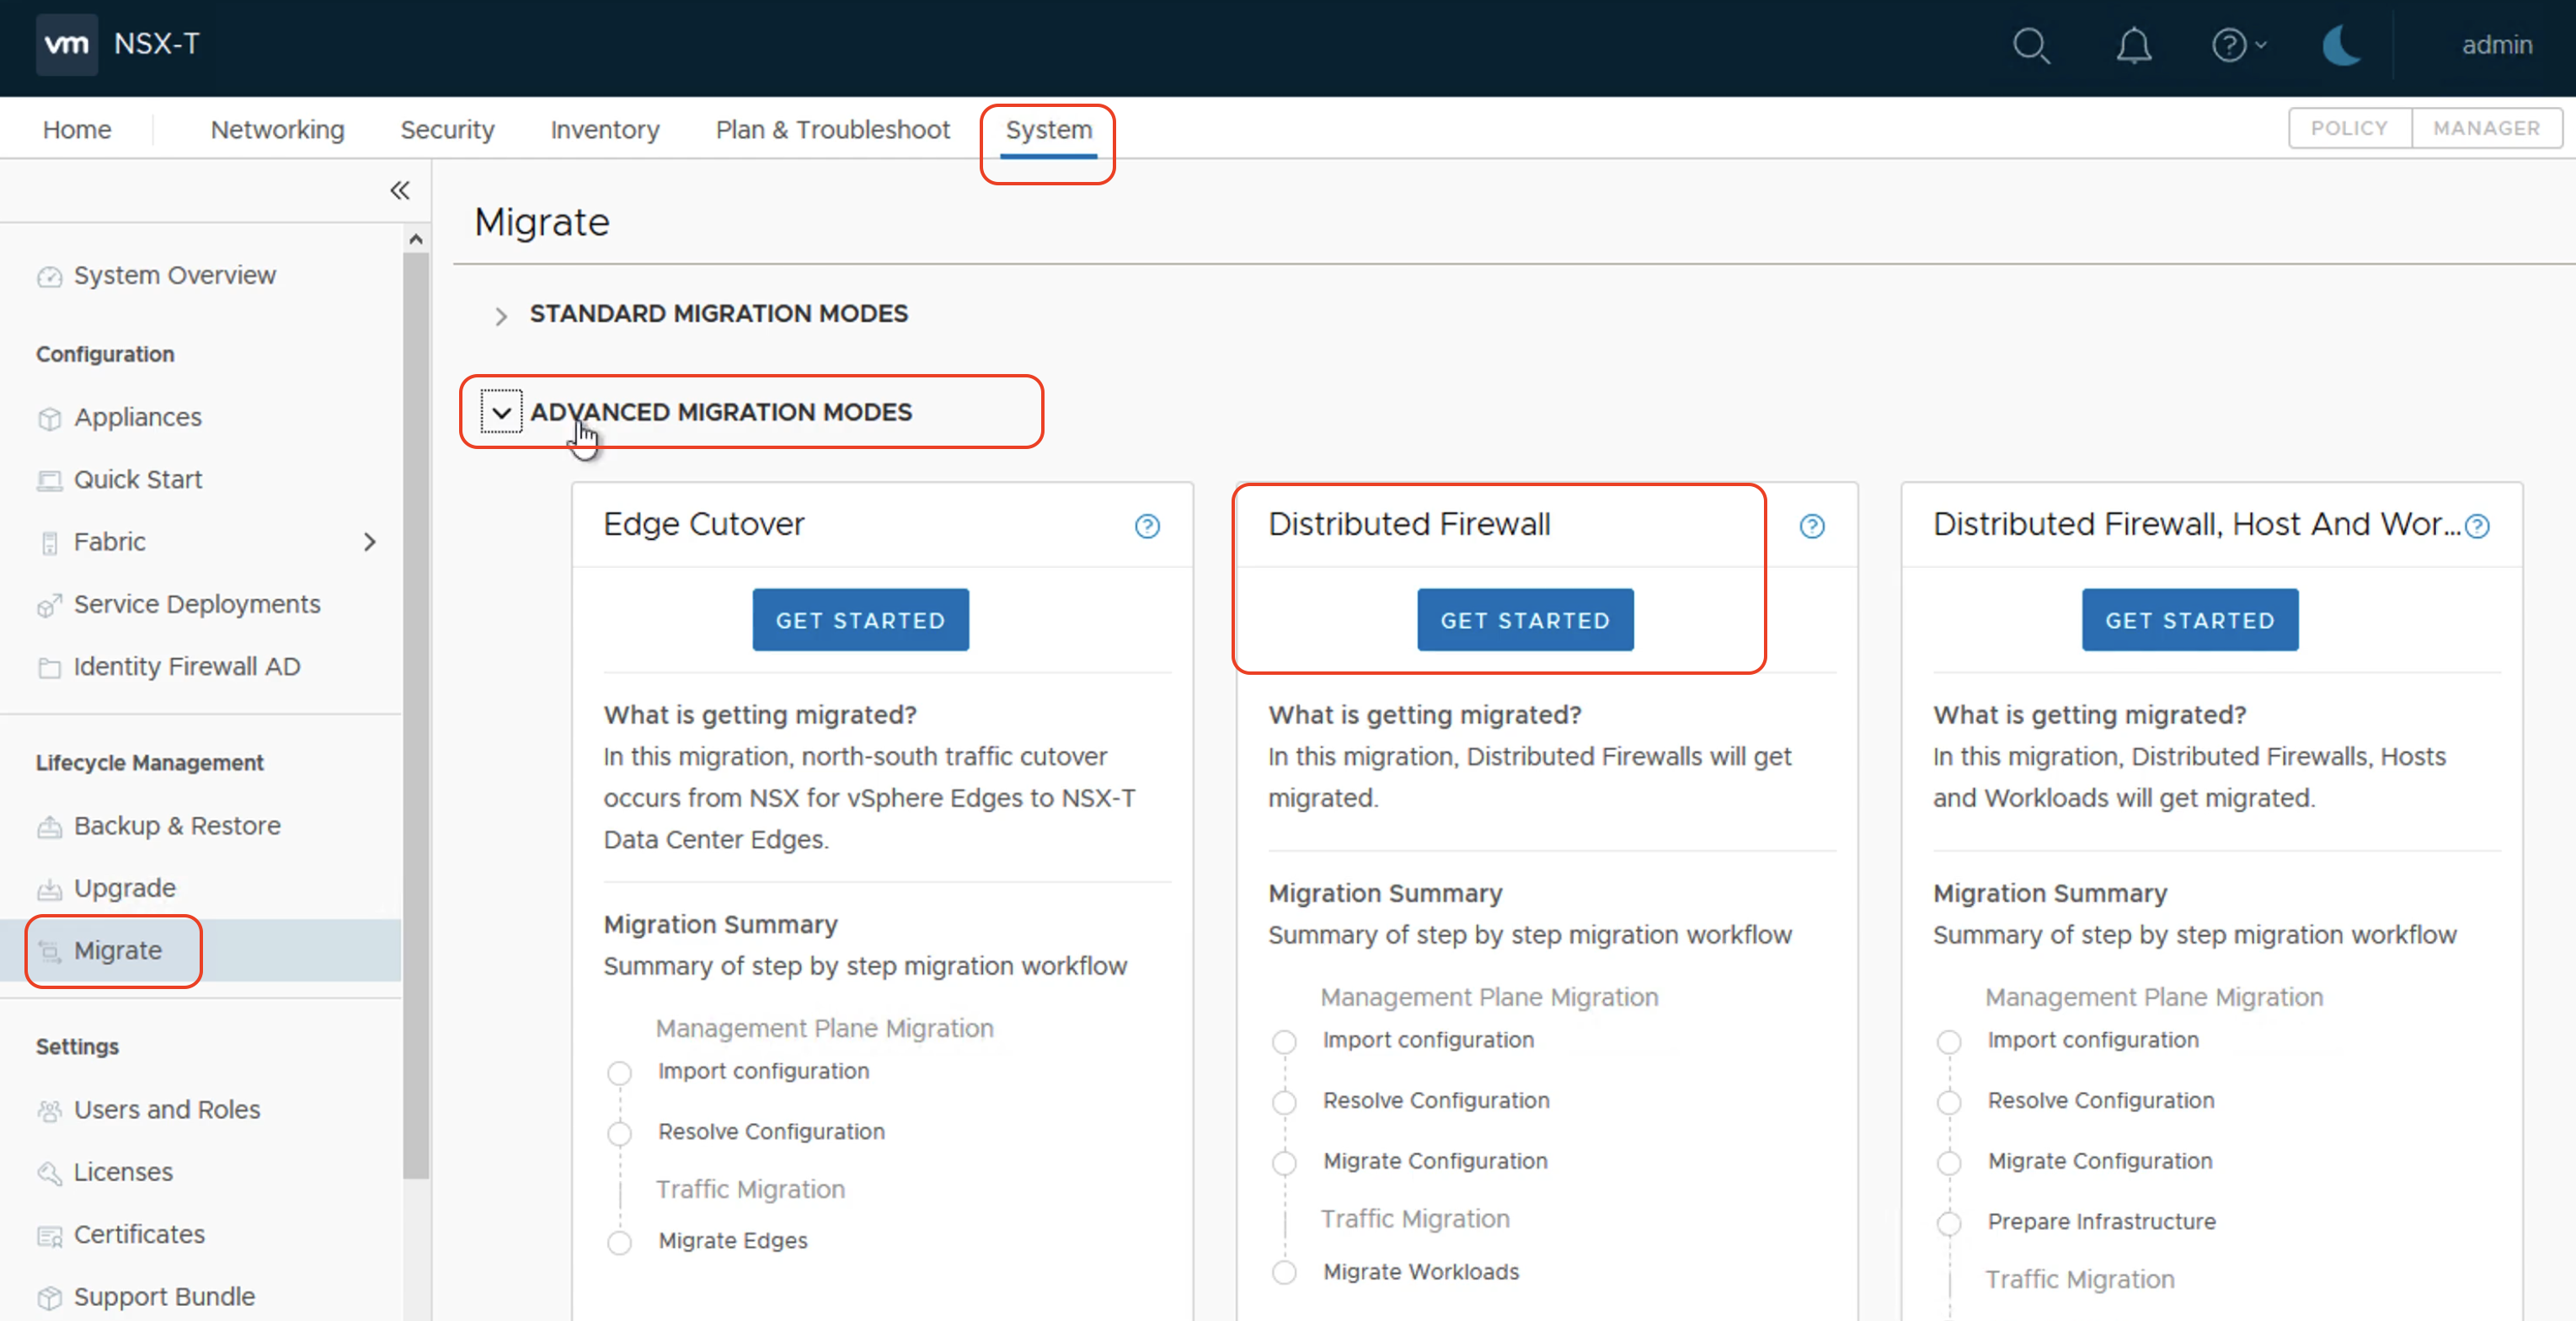This screenshot has height=1321, width=2576.
Task: Open the Licenses page
Action: point(123,1171)
